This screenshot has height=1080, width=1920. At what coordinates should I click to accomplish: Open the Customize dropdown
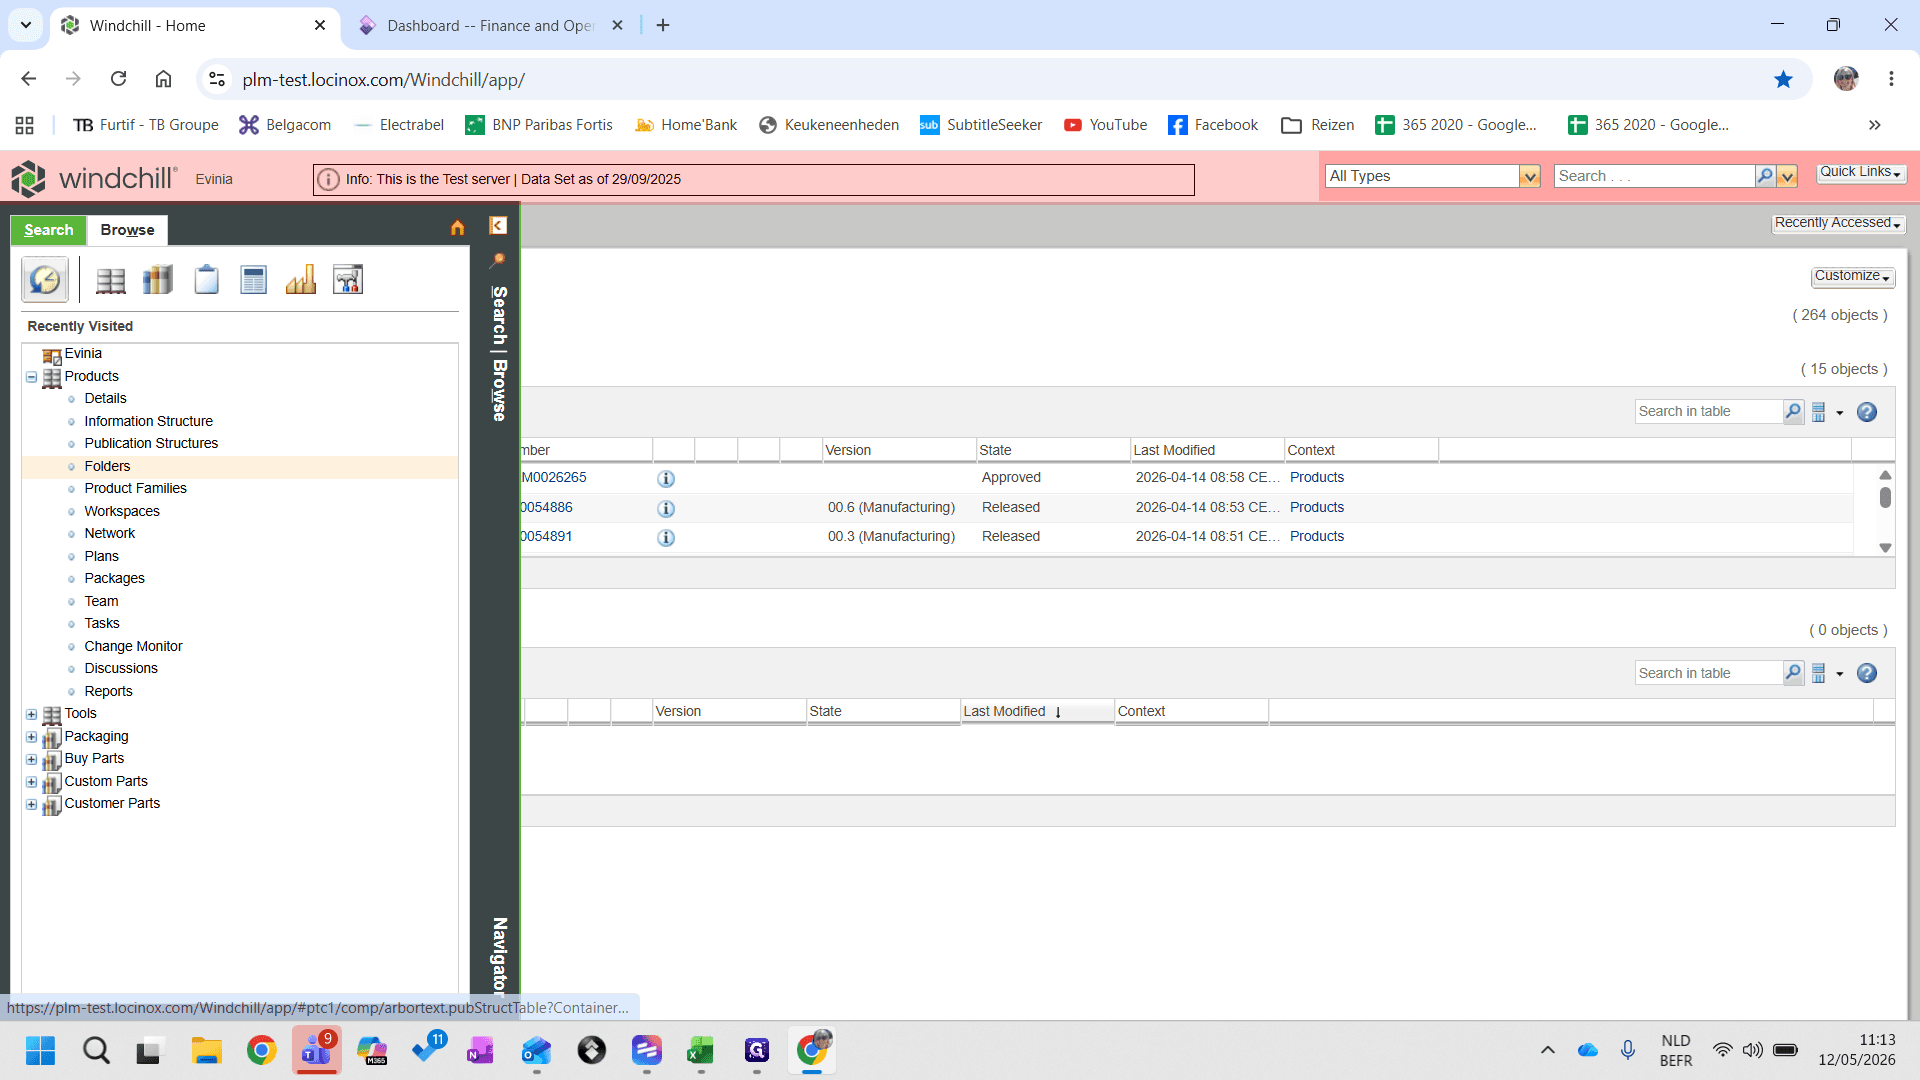tap(1853, 276)
